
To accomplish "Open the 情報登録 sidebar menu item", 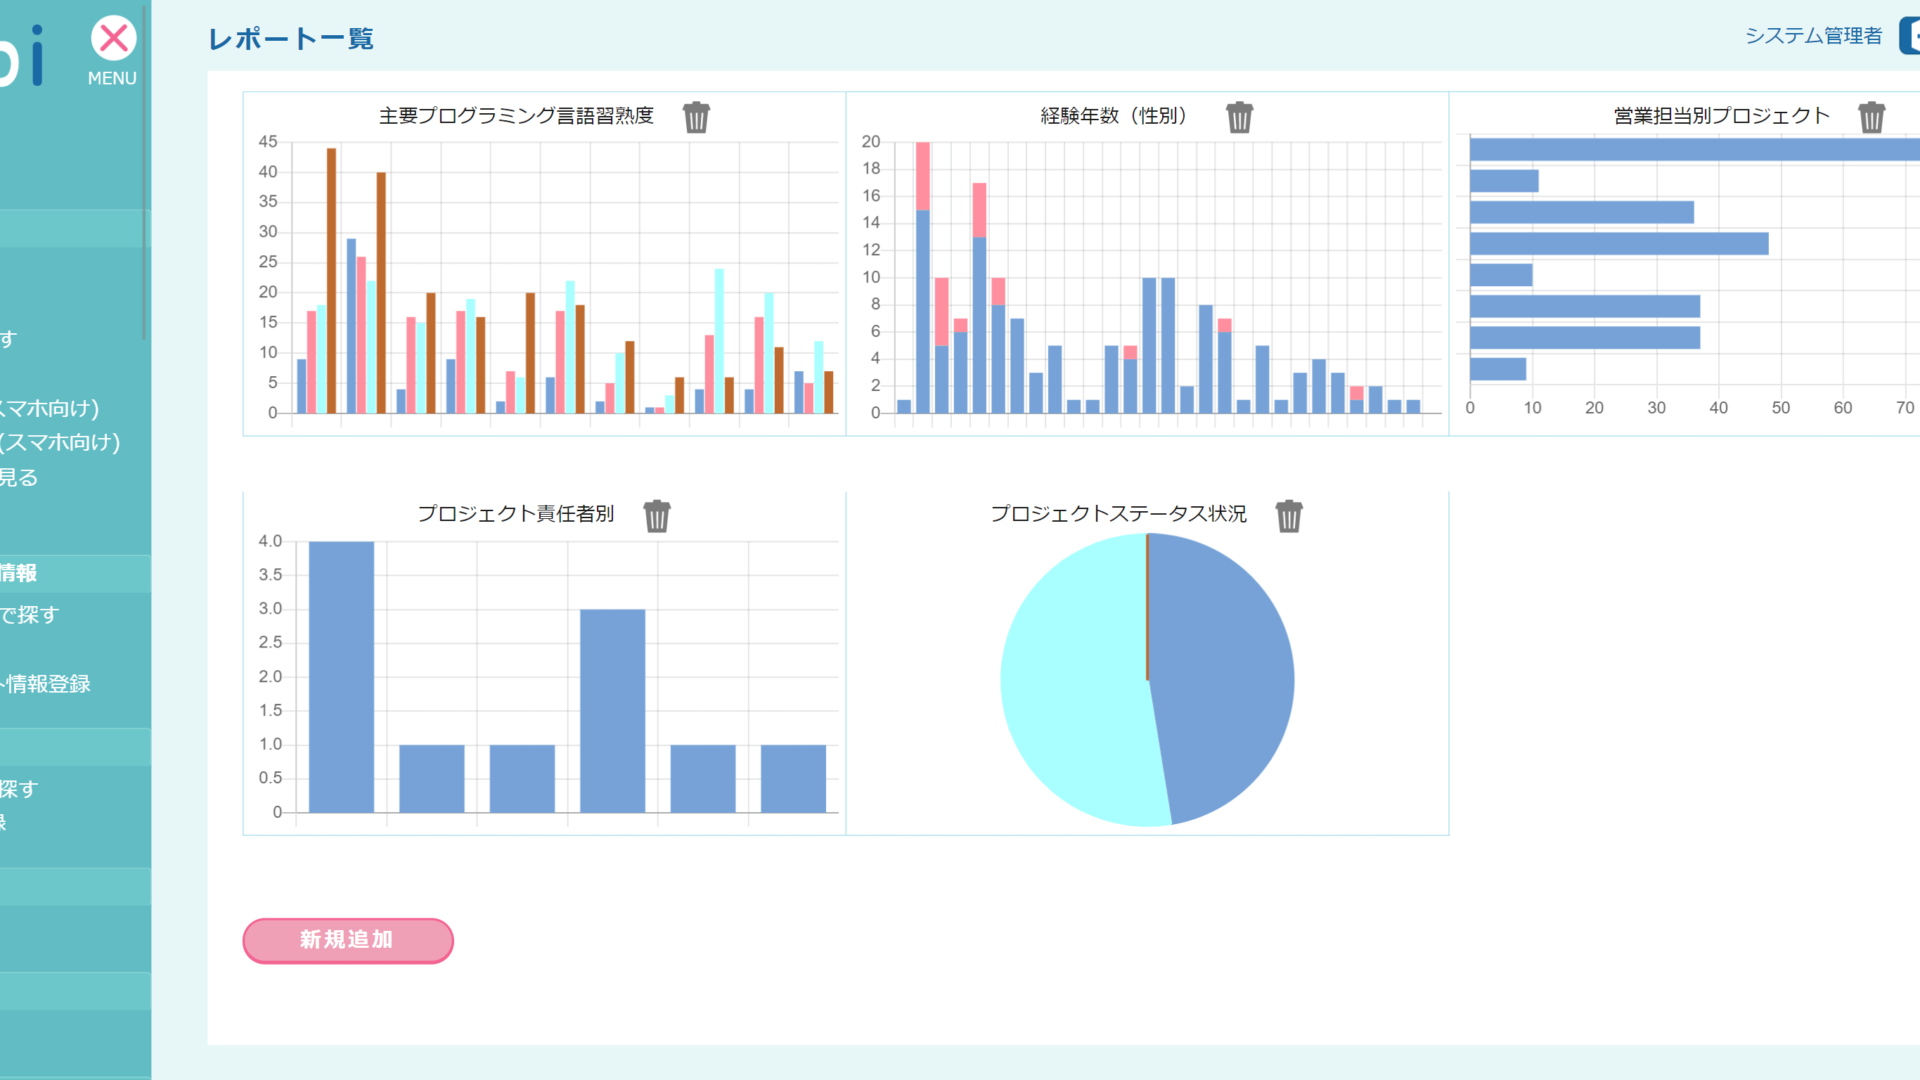I will pos(48,684).
